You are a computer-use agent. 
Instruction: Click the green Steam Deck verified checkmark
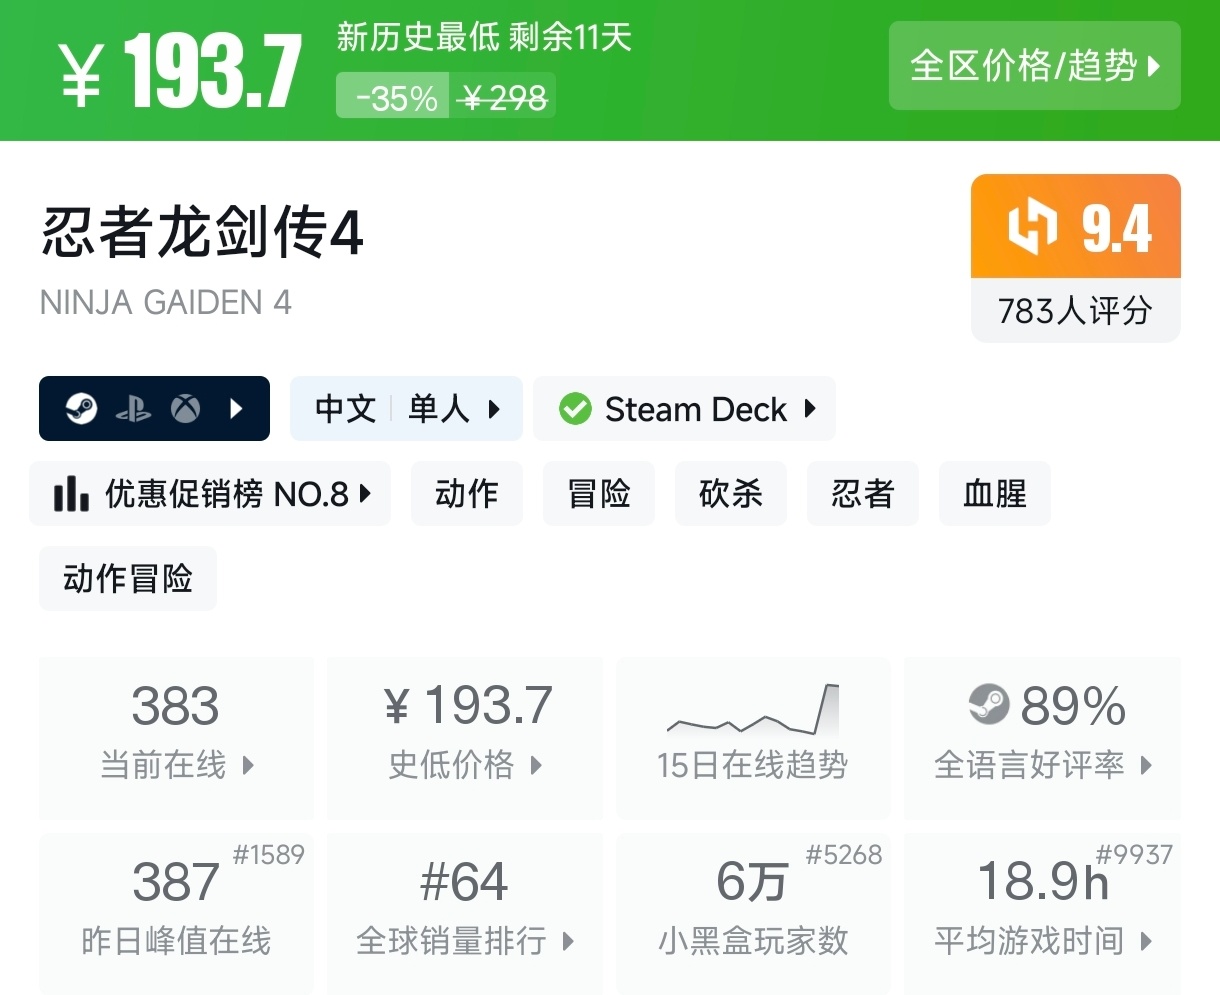(x=575, y=408)
